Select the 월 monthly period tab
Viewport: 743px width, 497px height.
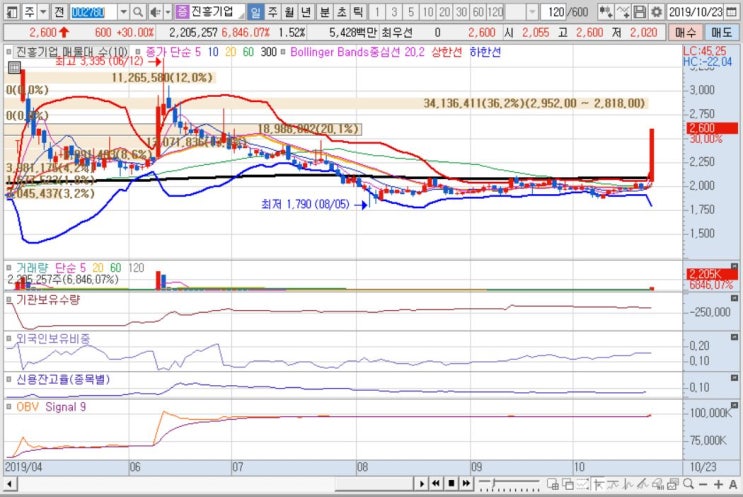click(289, 11)
